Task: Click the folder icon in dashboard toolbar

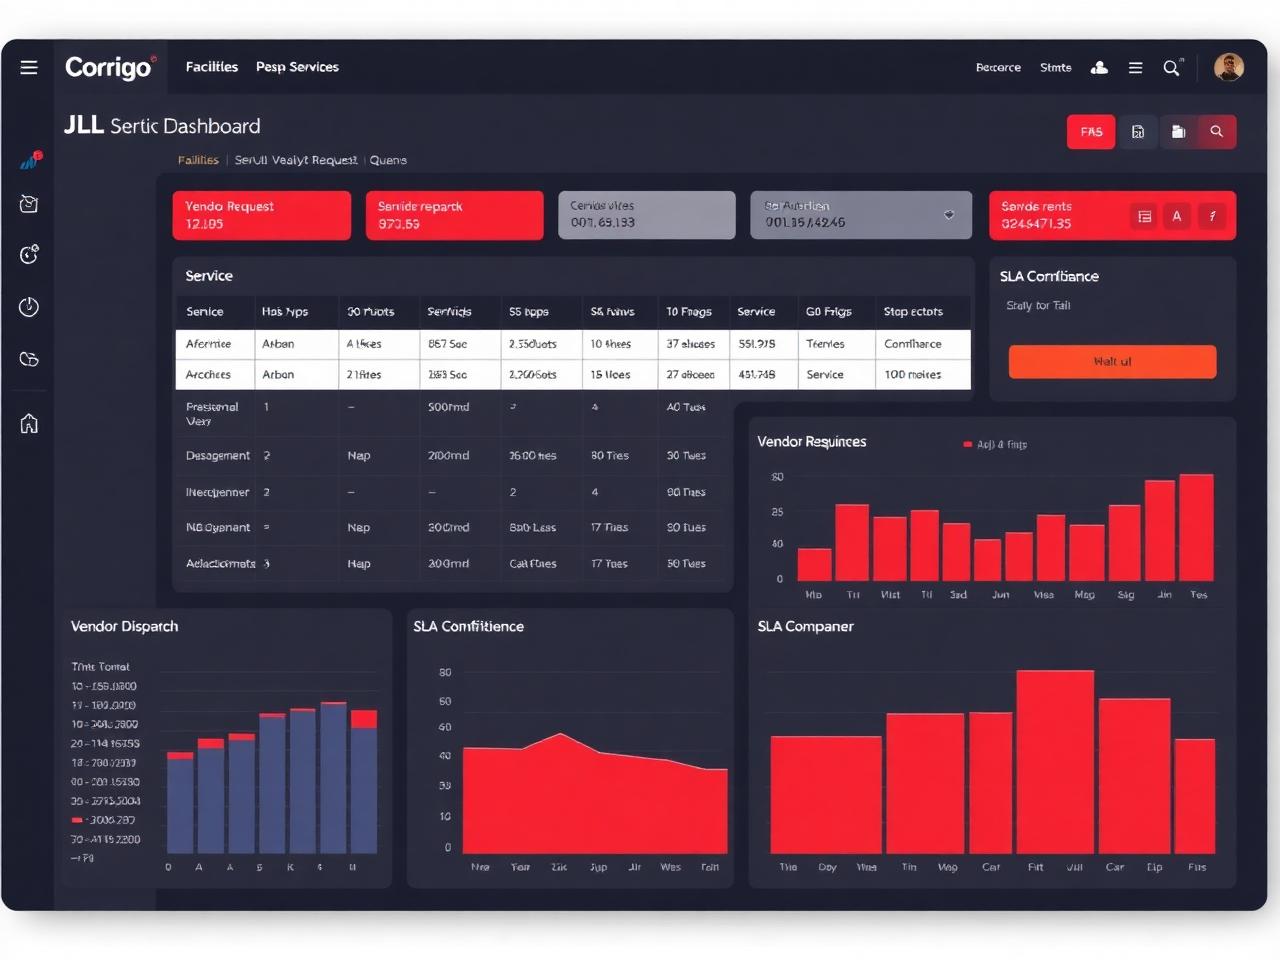Action: [1178, 132]
